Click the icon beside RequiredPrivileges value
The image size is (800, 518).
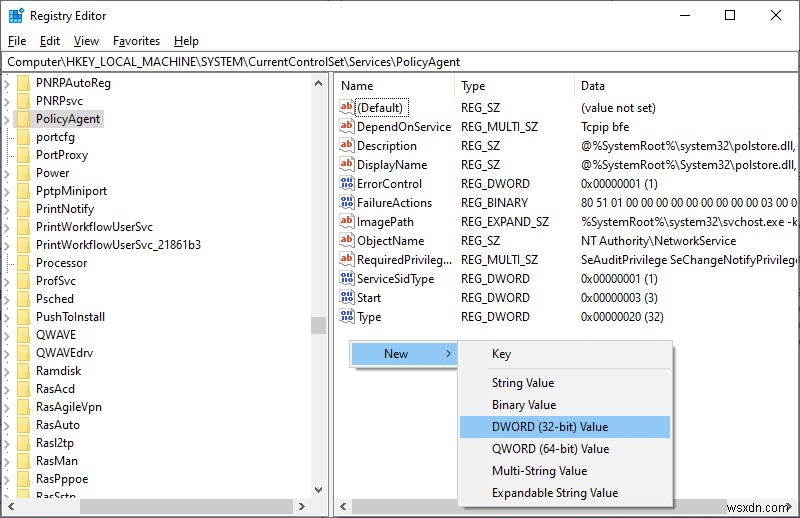point(346,259)
